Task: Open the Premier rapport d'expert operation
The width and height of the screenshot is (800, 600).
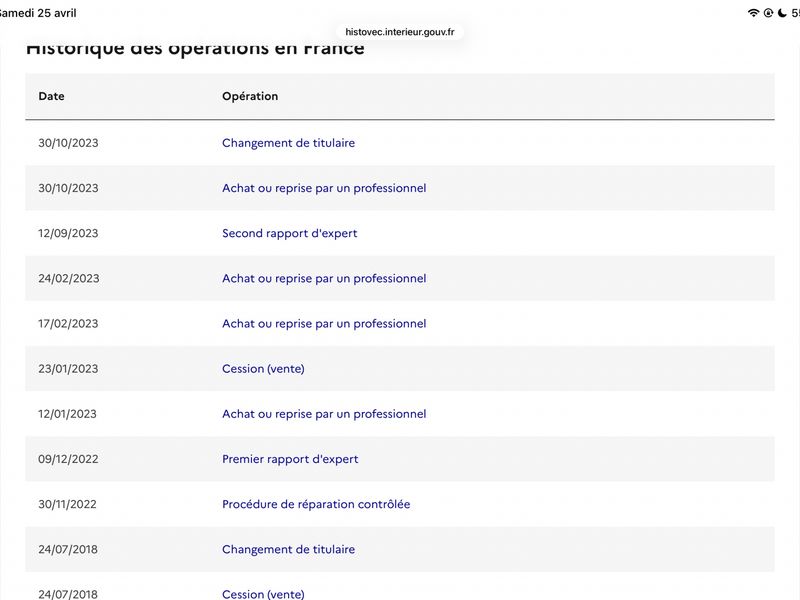Action: point(290,459)
